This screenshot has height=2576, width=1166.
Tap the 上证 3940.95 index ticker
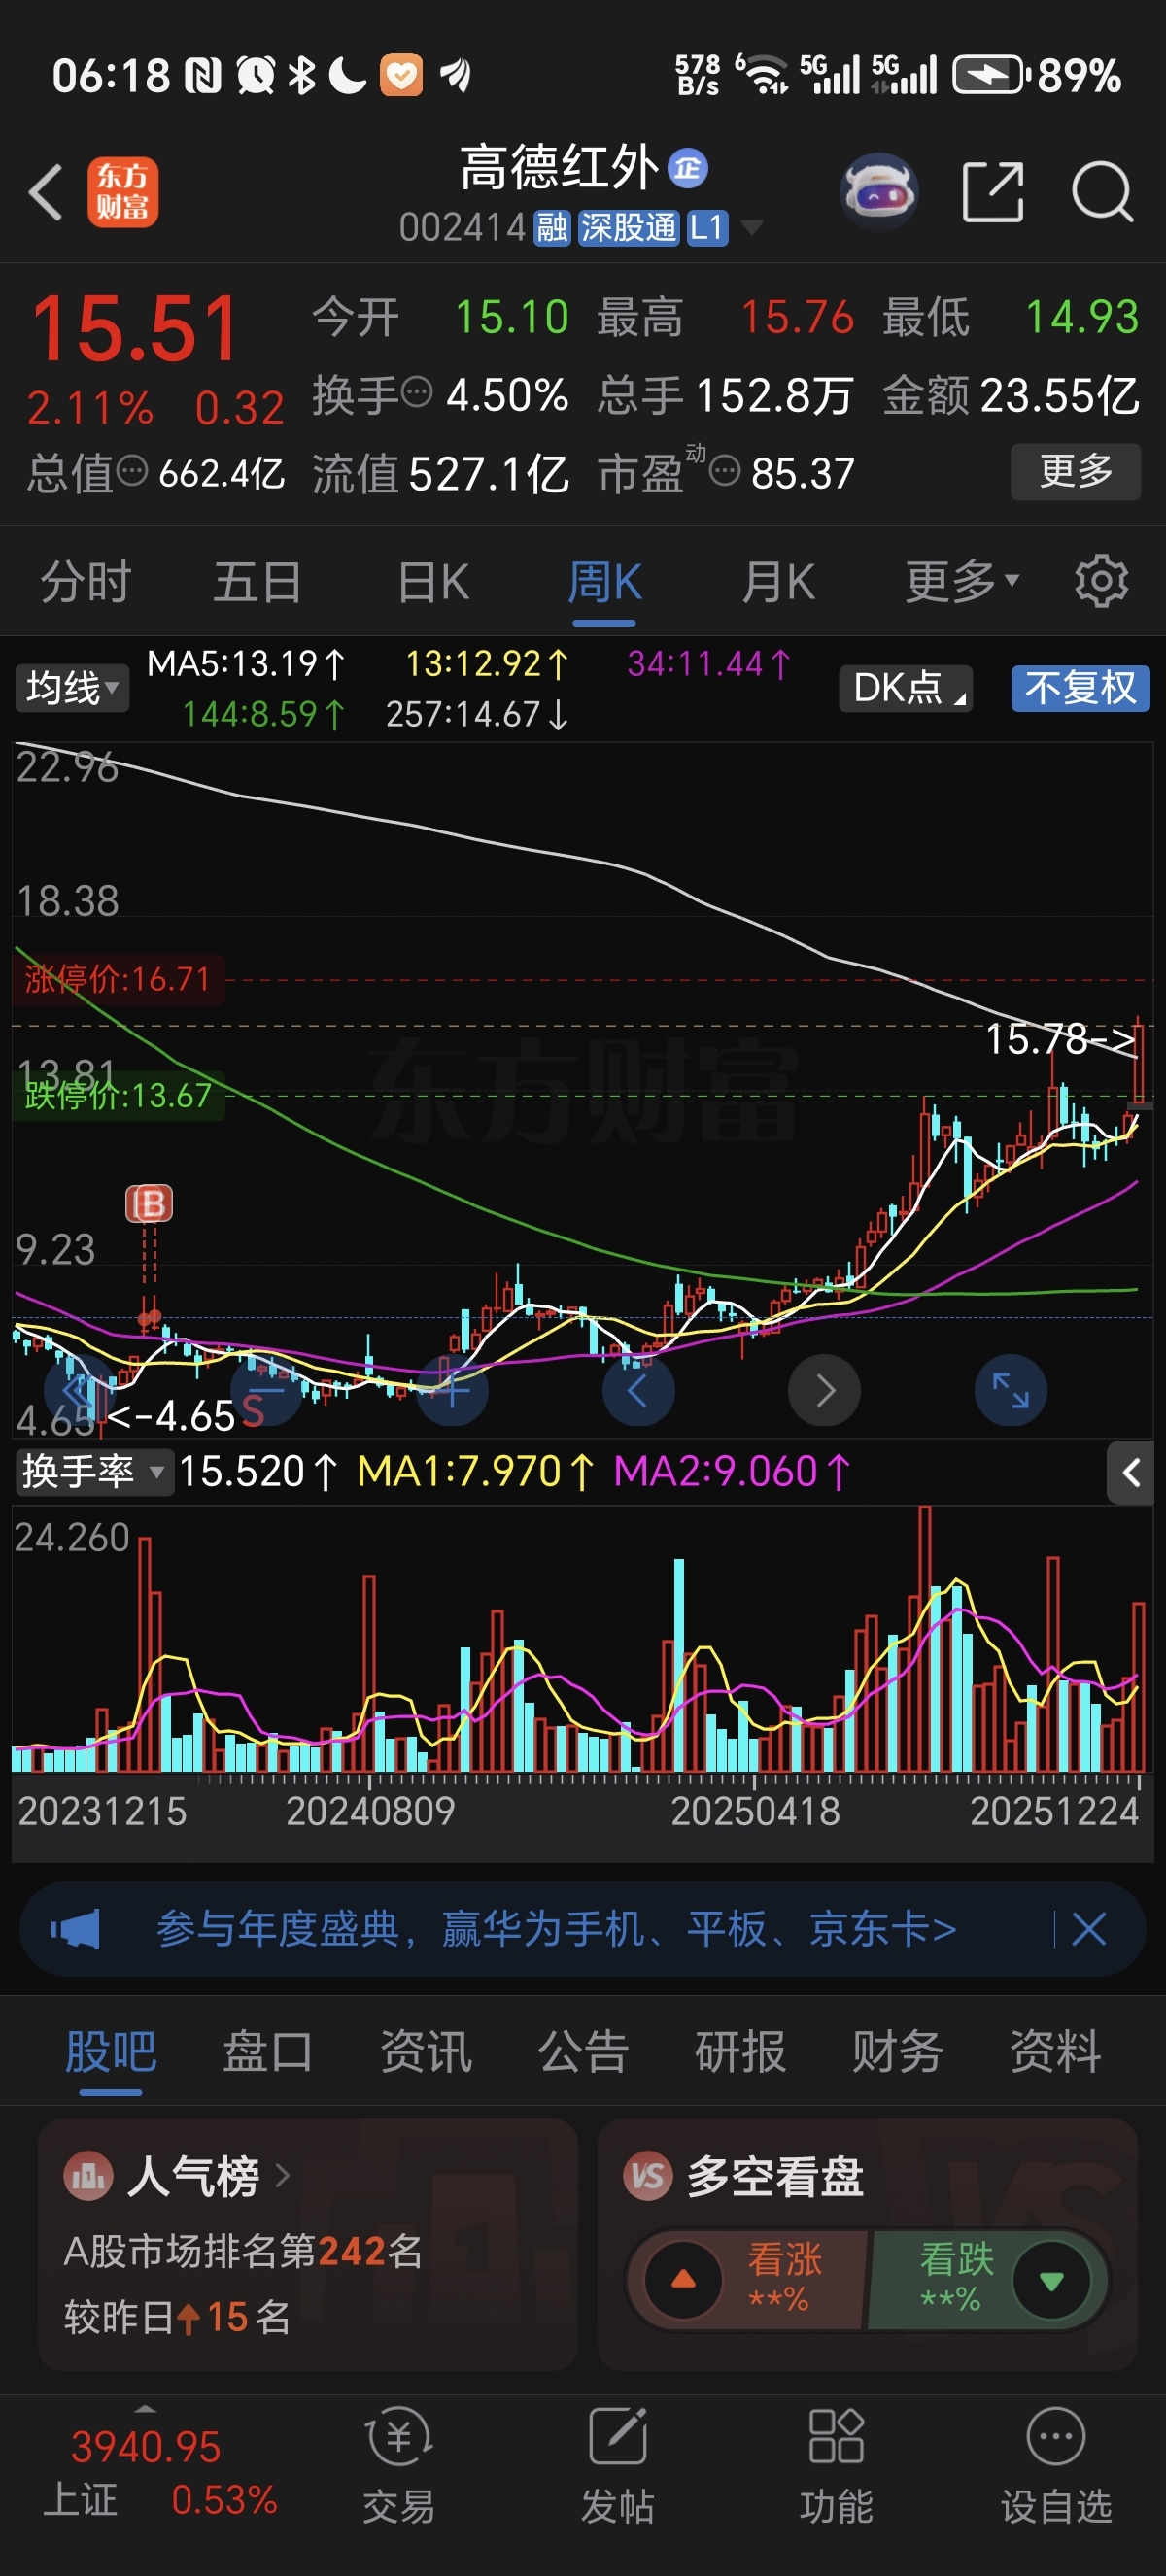pyautogui.click(x=160, y=2473)
